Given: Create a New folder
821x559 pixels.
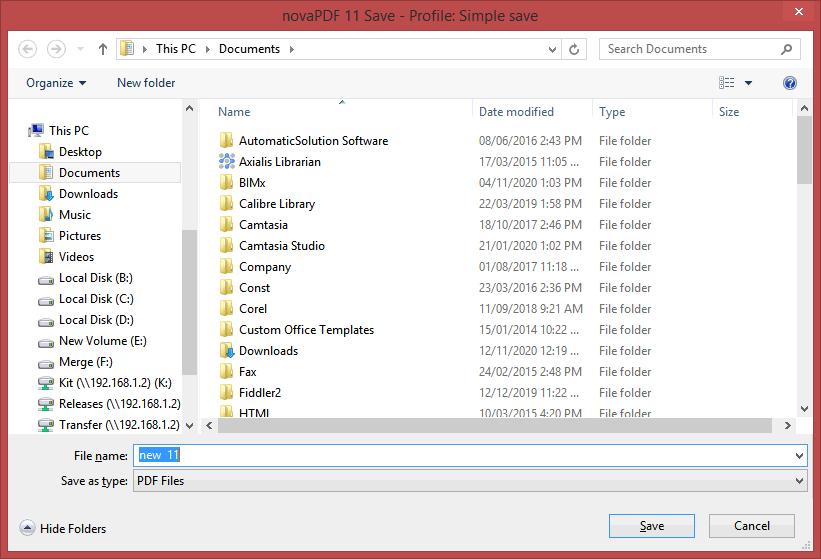Looking at the screenshot, I should (x=146, y=83).
